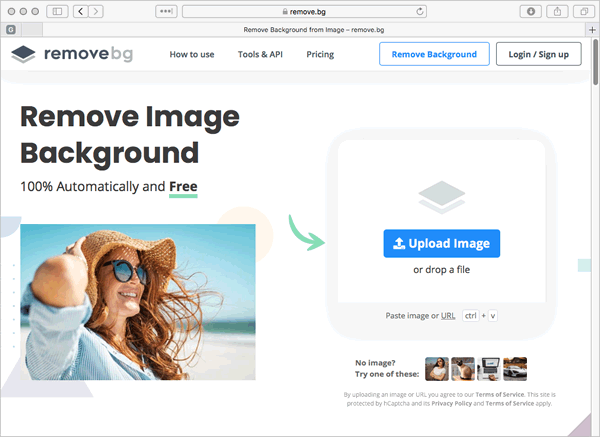Select the sports car sample thumbnail
This screenshot has width=600, height=437.
(515, 369)
